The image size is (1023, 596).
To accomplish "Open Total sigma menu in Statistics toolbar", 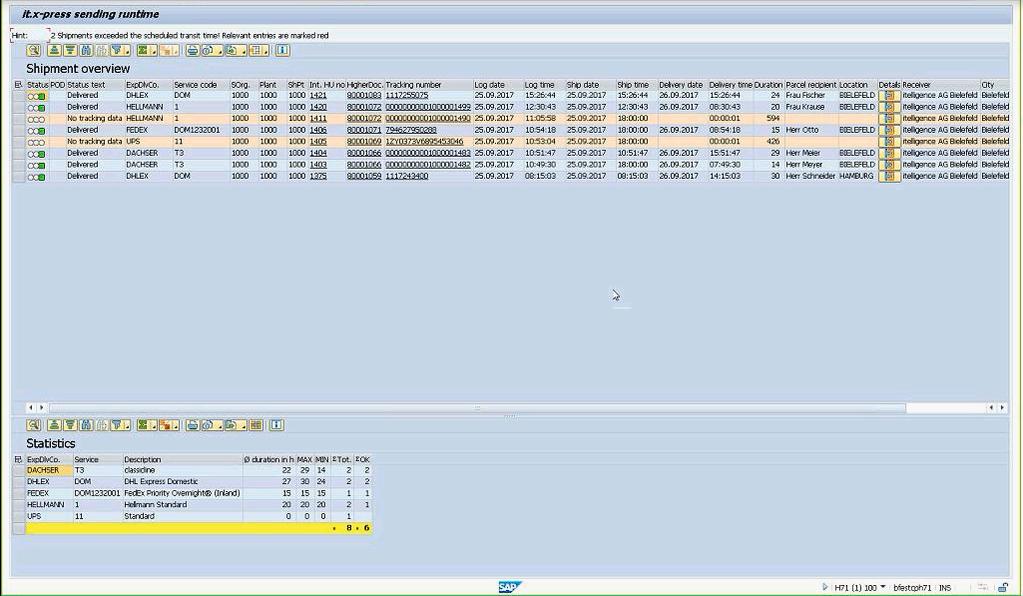I will [145, 425].
